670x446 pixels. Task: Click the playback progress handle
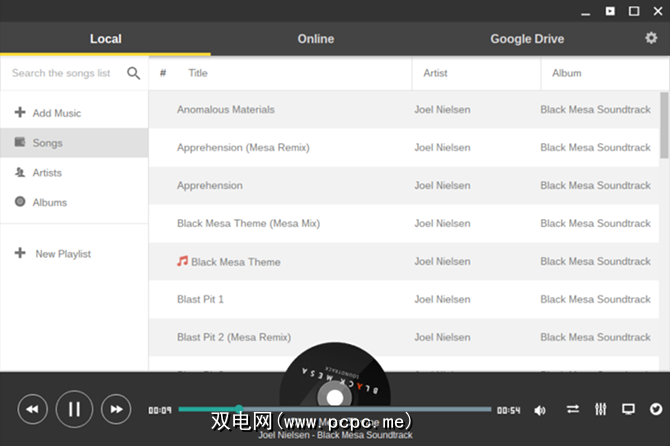pos(239,409)
